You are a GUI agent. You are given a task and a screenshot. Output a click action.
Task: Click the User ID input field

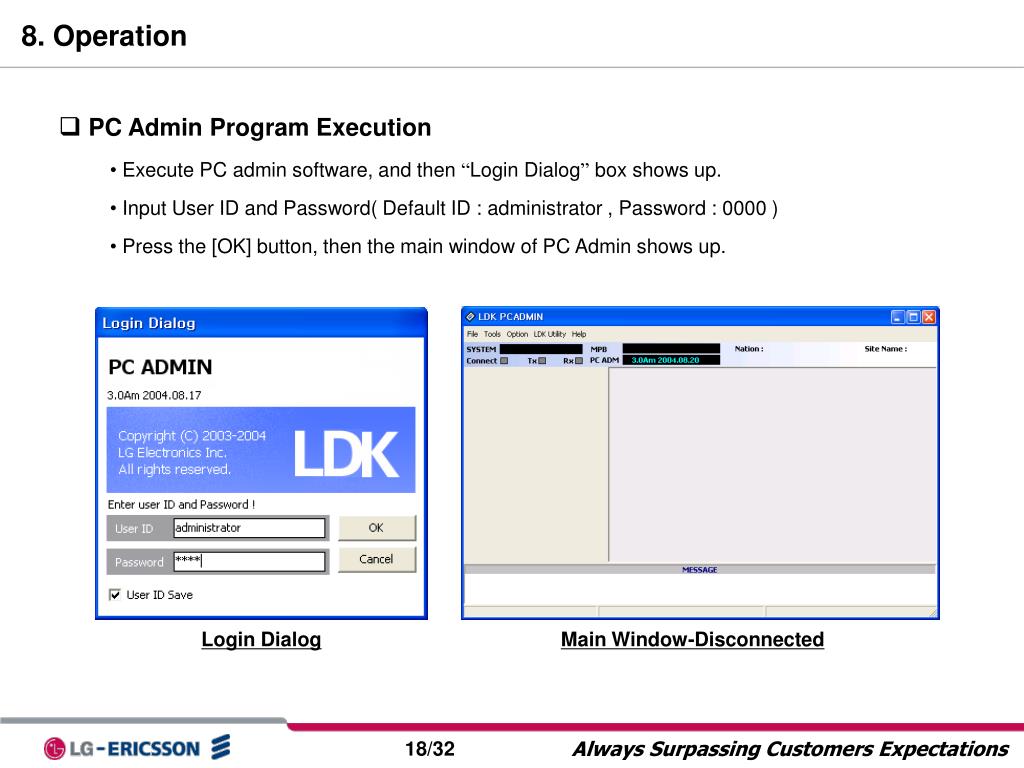[x=249, y=528]
